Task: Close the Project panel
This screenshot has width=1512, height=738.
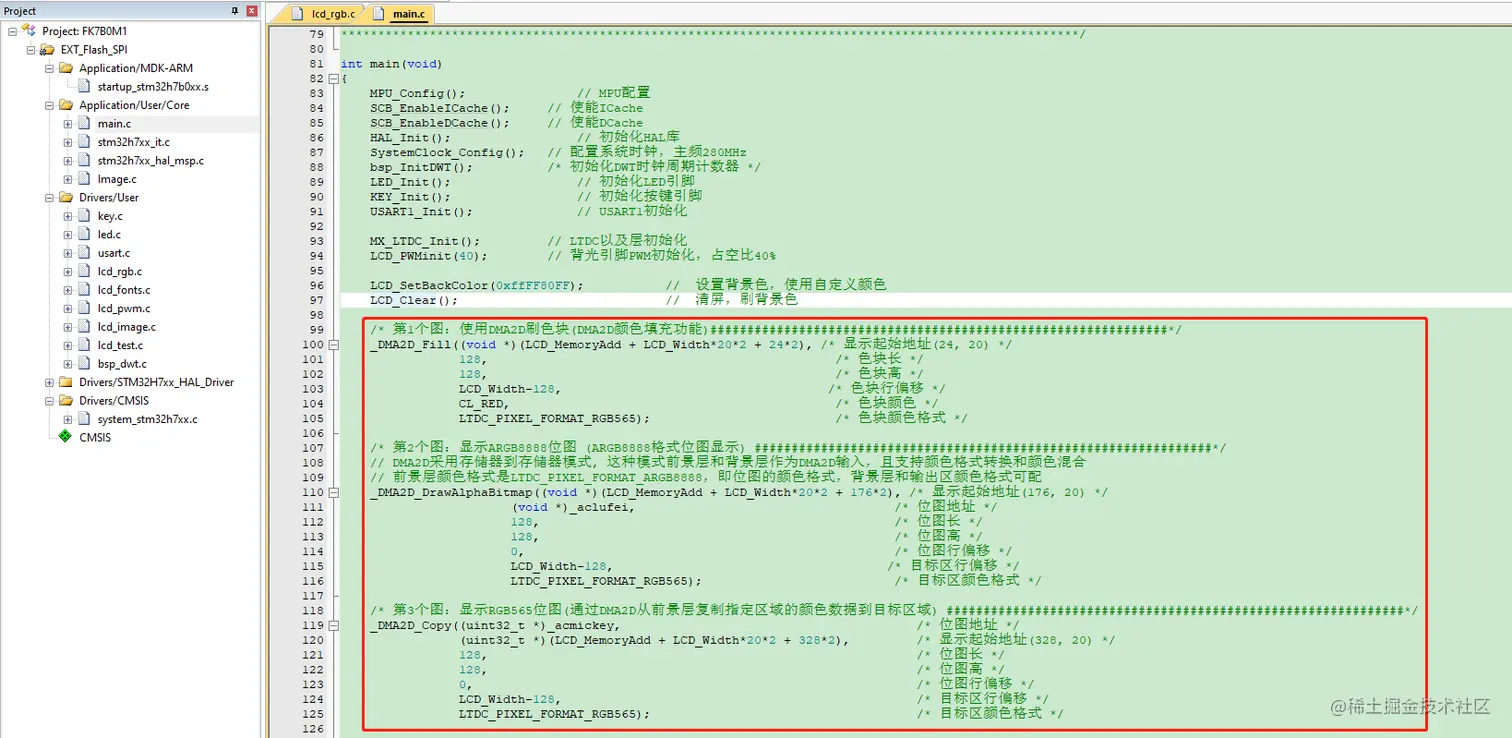Action: click(251, 11)
